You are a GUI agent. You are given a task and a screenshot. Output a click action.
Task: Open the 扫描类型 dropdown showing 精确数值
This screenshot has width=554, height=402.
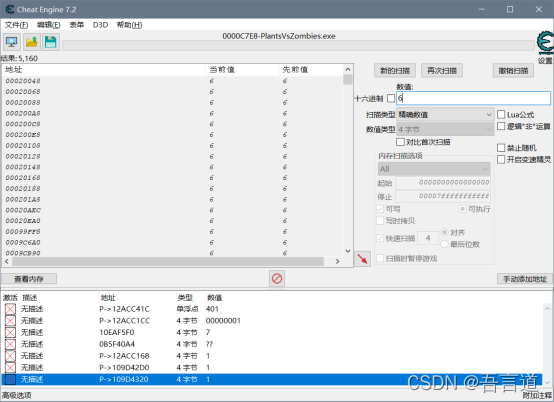pyautogui.click(x=445, y=114)
